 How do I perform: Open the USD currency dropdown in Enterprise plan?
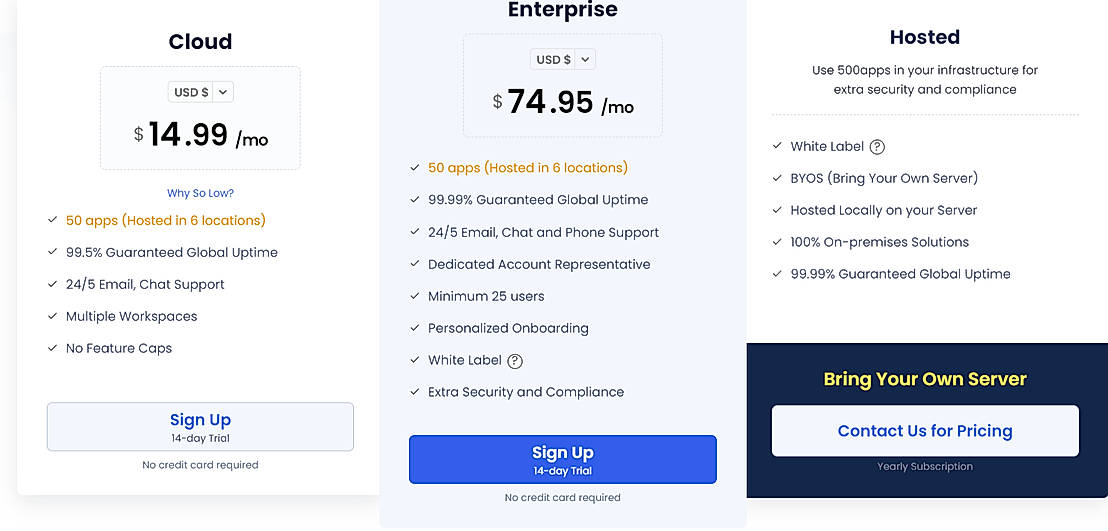click(x=563, y=60)
